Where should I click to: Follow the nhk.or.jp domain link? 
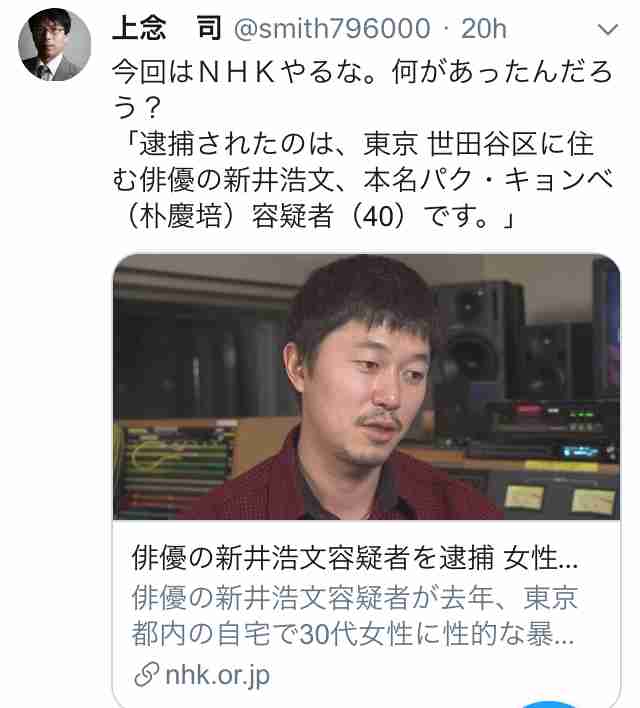[218, 675]
